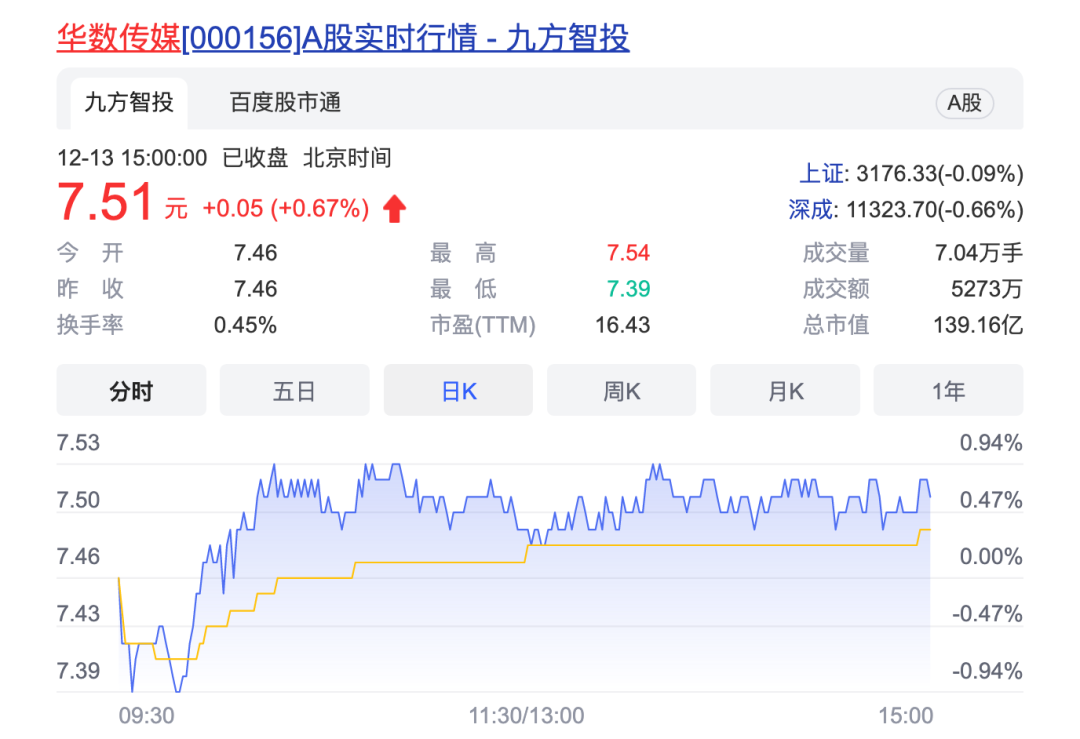Switch to the 月K chart view
The height and width of the screenshot is (739, 1080).
click(x=785, y=391)
